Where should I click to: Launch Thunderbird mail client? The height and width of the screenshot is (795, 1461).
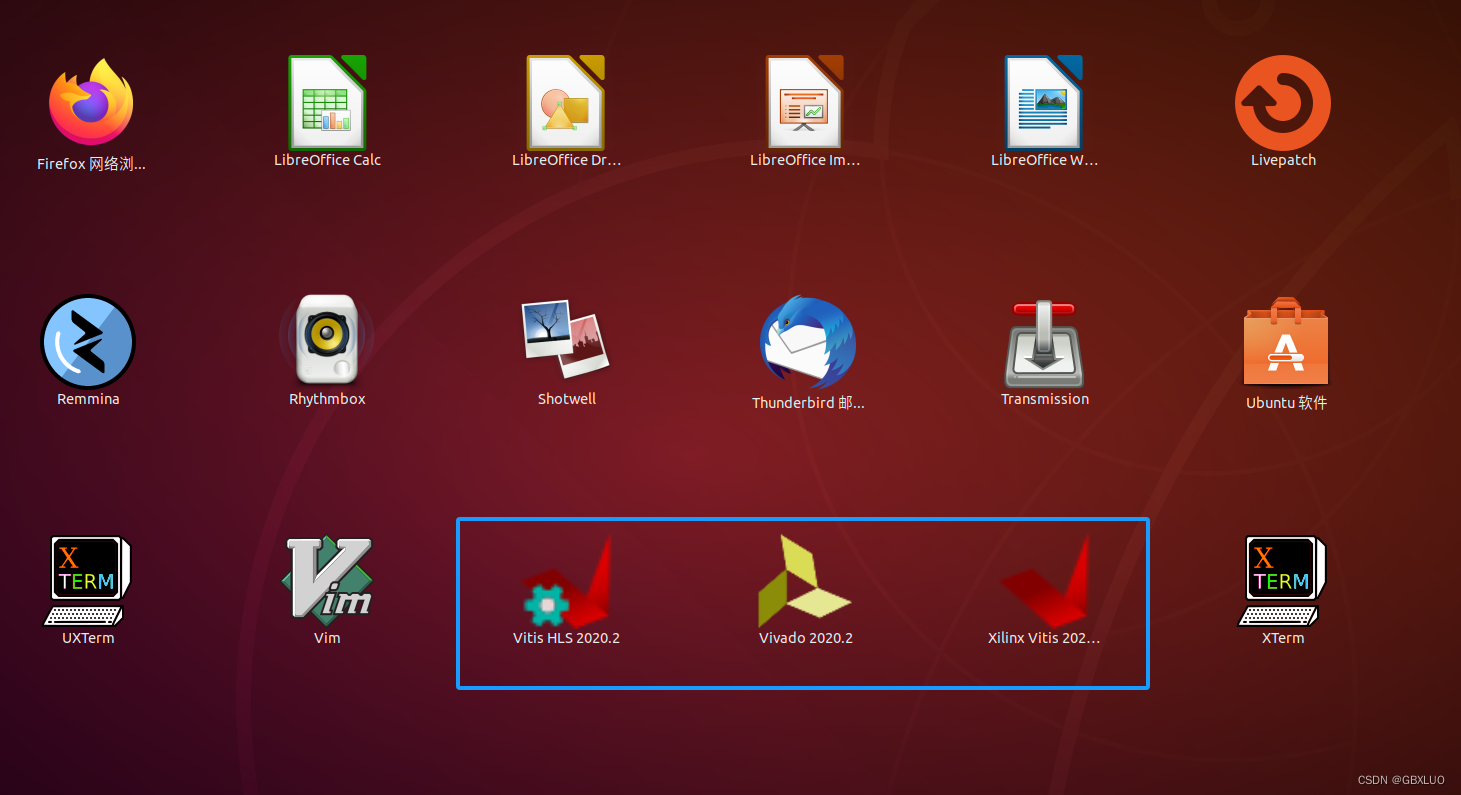coord(805,341)
